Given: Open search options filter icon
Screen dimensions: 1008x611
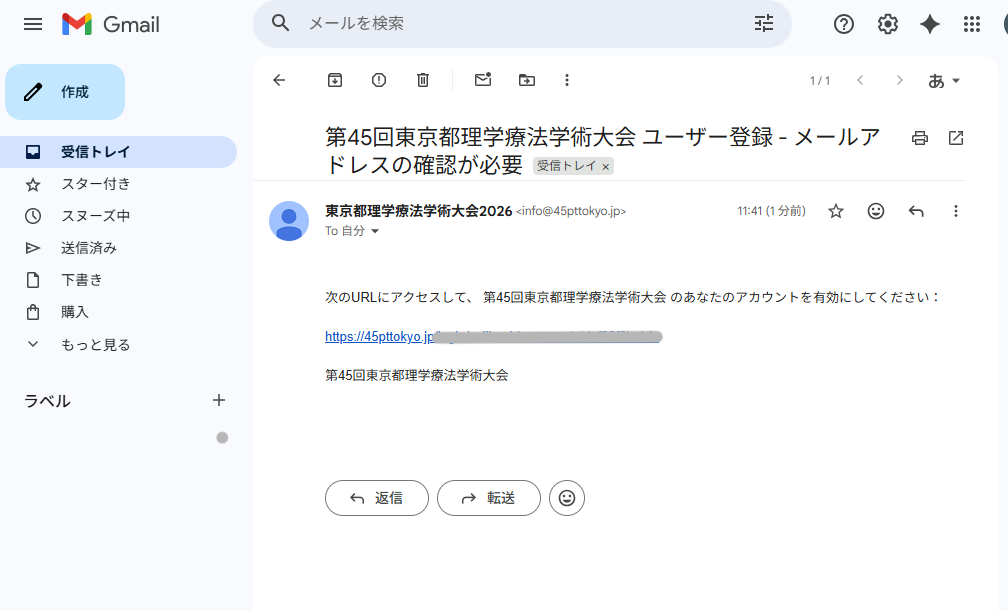Looking at the screenshot, I should [764, 24].
